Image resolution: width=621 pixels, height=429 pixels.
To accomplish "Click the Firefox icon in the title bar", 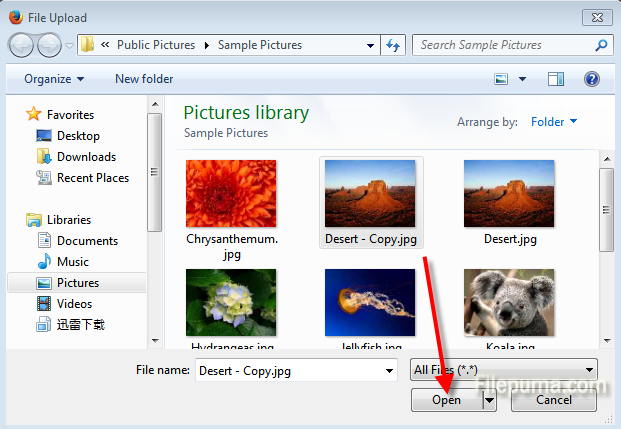I will 15,17.
